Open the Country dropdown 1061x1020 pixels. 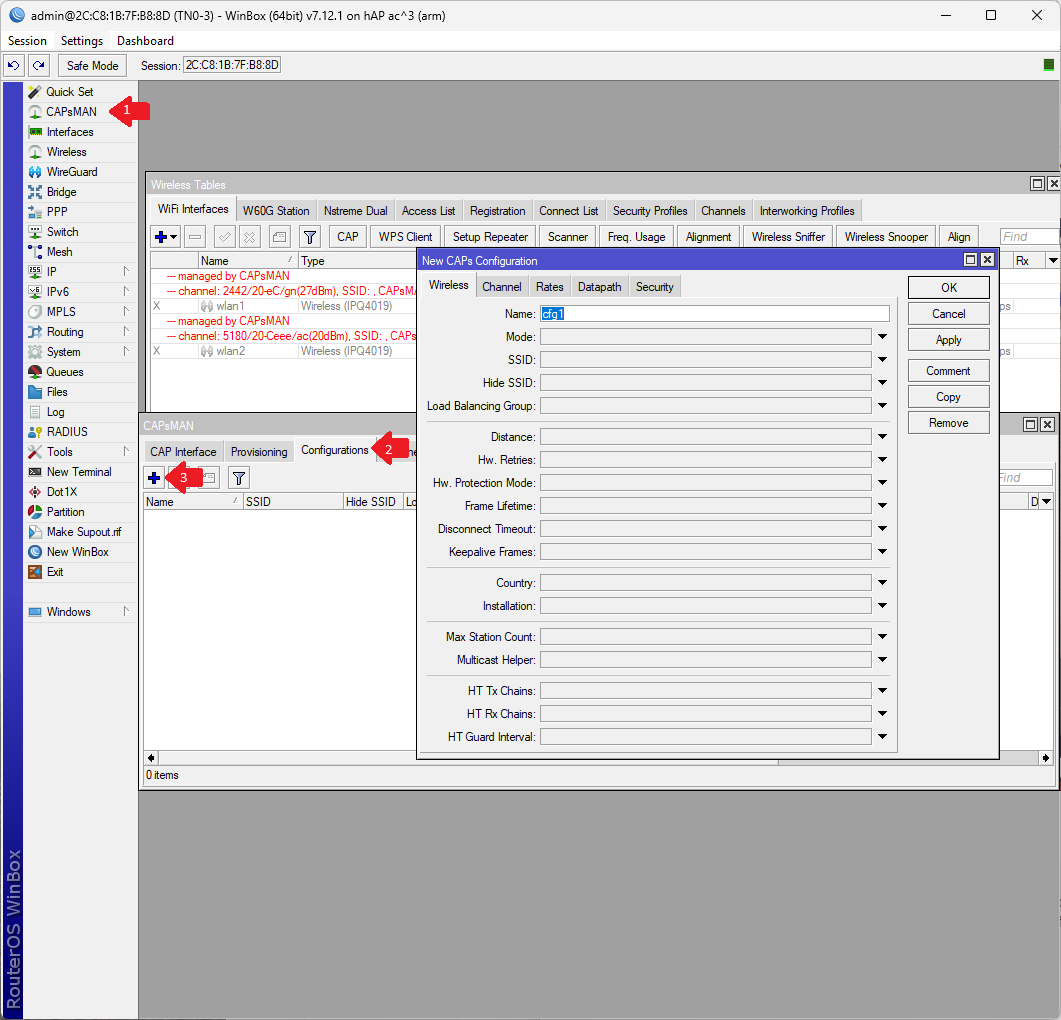(x=879, y=582)
